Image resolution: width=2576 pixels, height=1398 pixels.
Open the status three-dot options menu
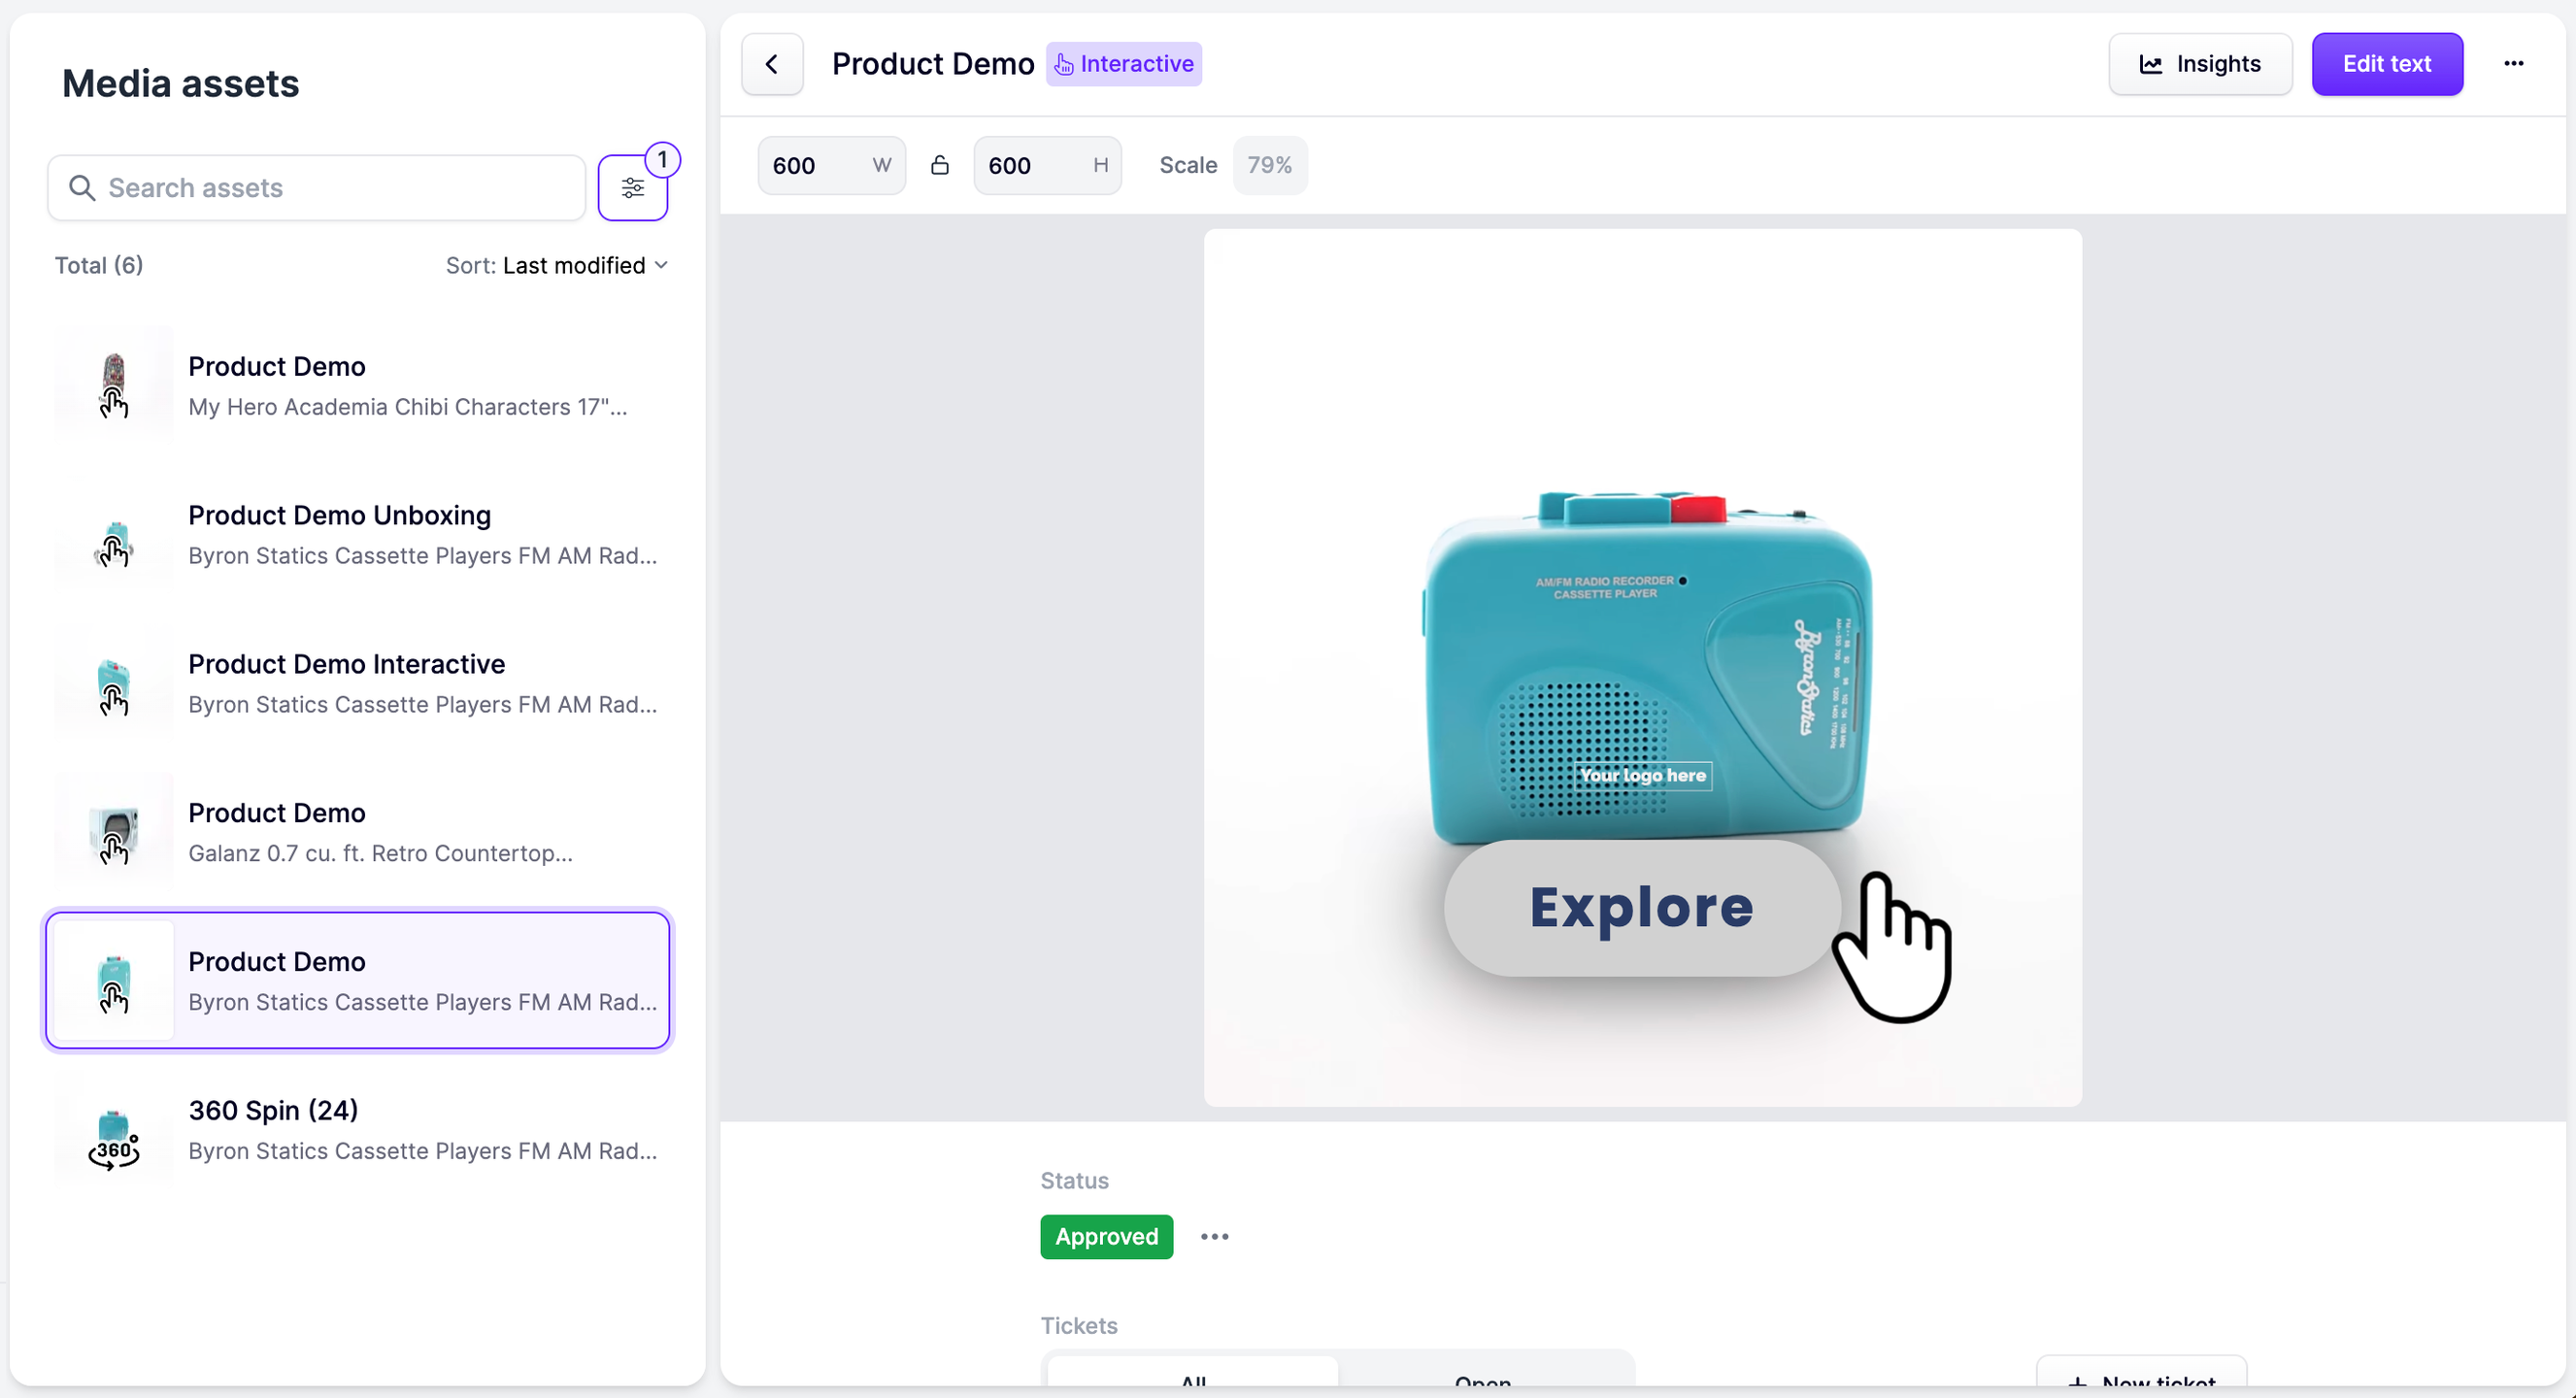(1214, 1236)
